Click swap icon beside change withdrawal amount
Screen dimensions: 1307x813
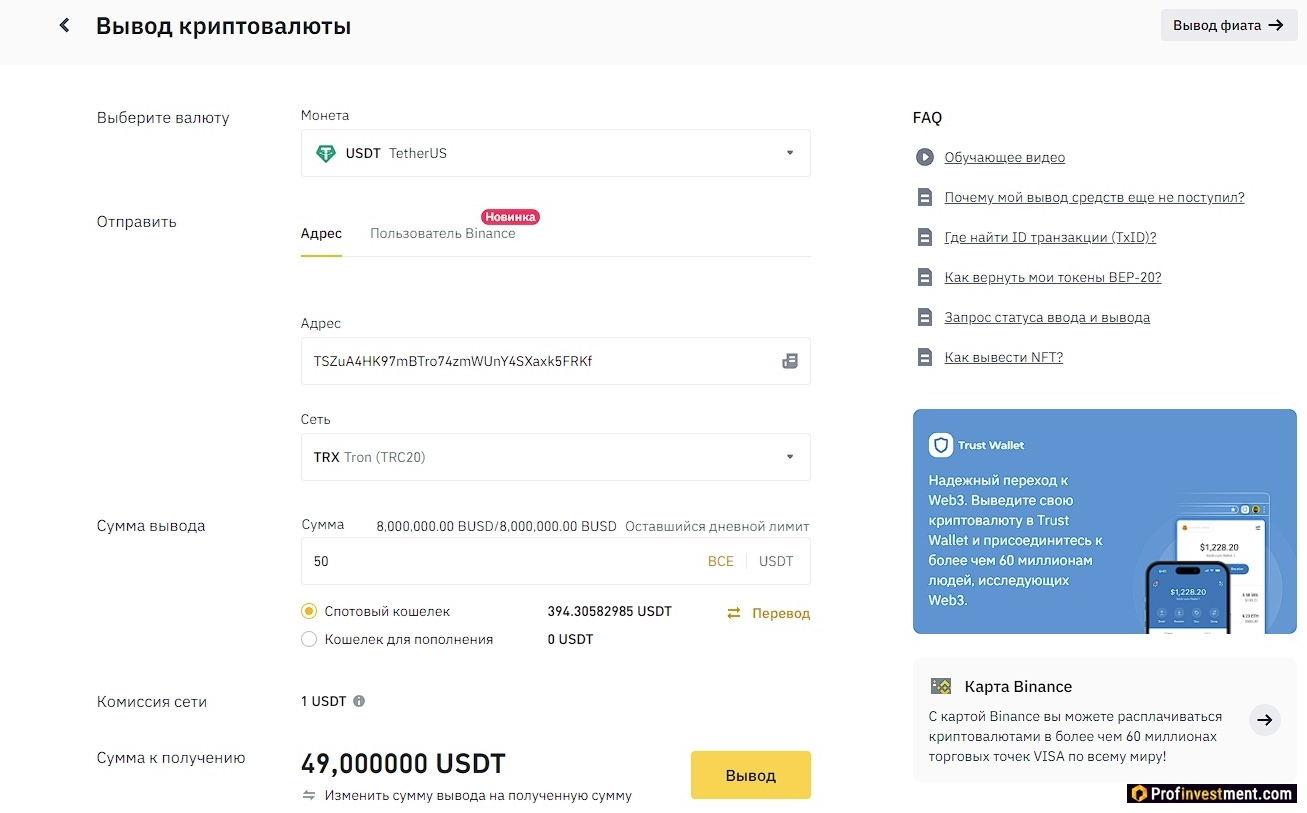point(309,796)
